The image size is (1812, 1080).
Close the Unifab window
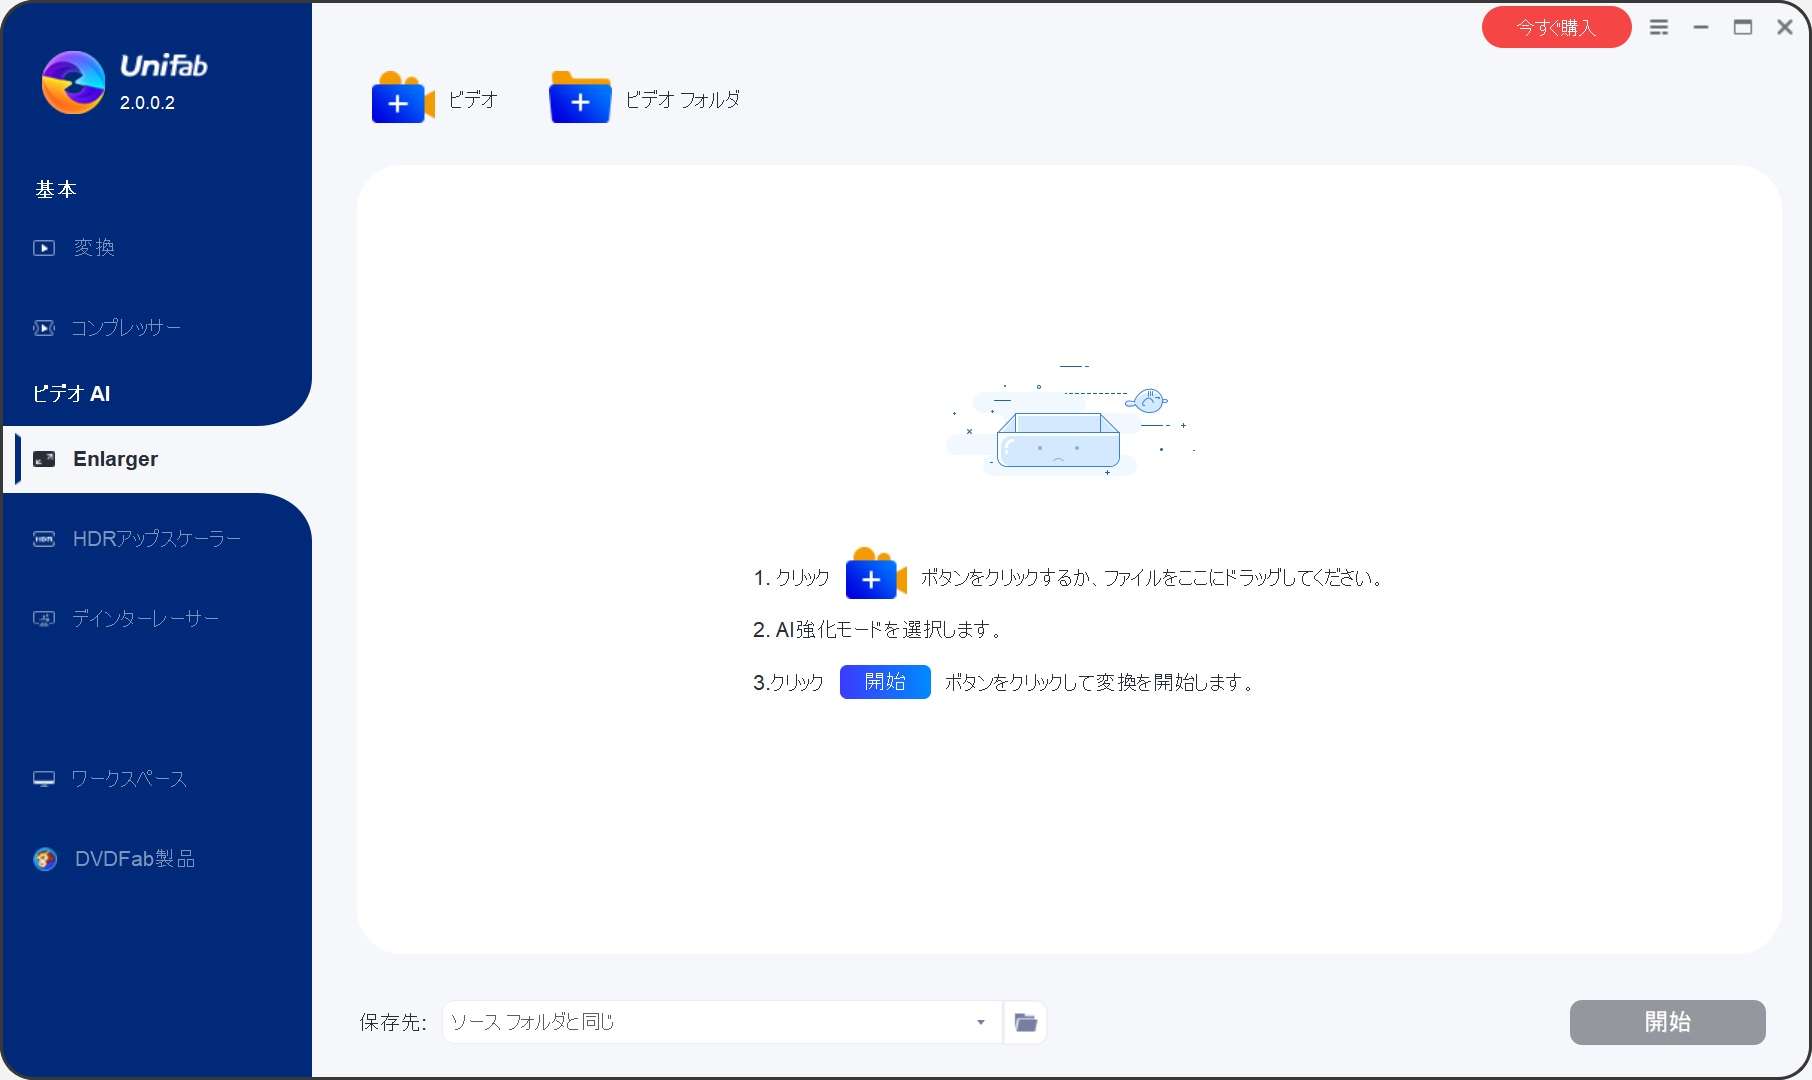coord(1785,28)
